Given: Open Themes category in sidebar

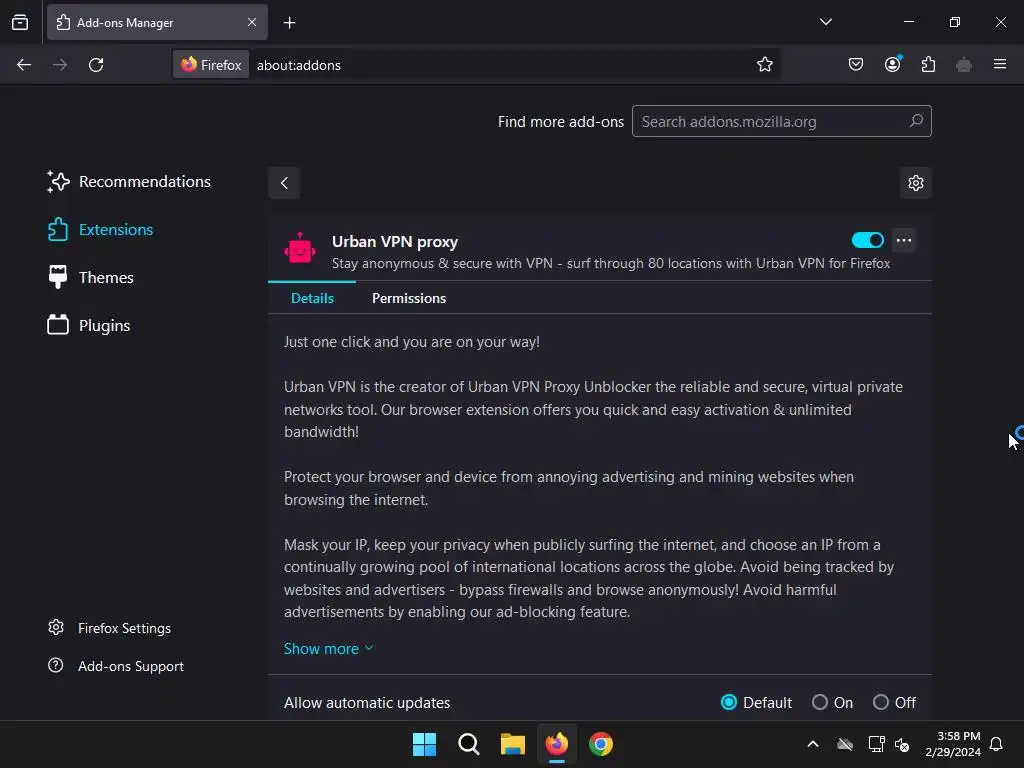Looking at the screenshot, I should (90, 278).
